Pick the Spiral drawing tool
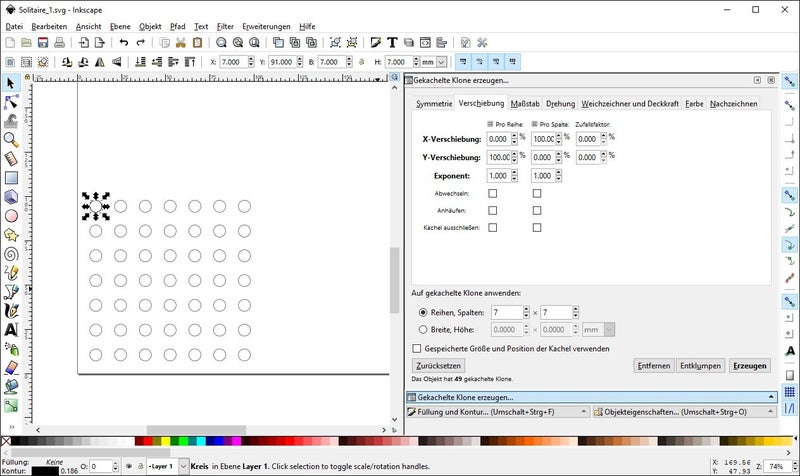Viewport: 800px width, 476px height. tap(11, 254)
